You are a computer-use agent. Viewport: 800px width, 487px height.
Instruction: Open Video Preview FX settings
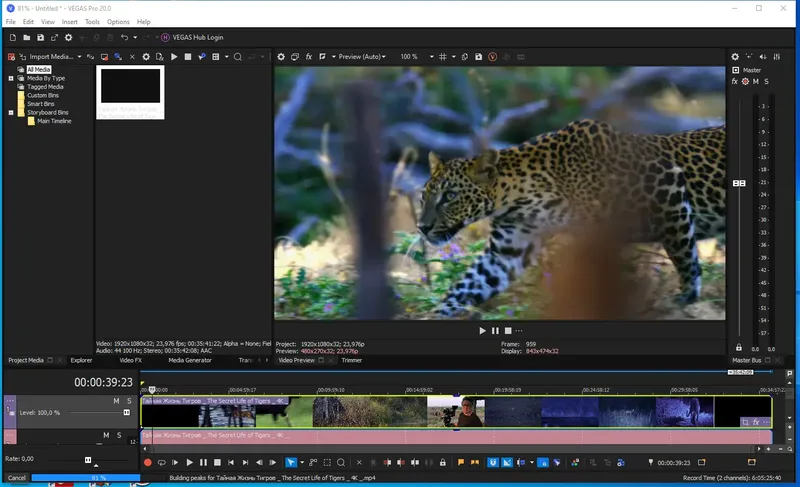[309, 57]
